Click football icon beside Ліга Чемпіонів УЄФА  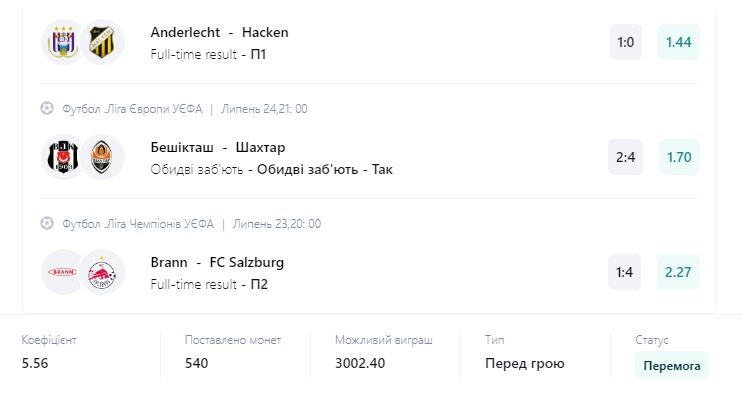pyautogui.click(x=47, y=223)
